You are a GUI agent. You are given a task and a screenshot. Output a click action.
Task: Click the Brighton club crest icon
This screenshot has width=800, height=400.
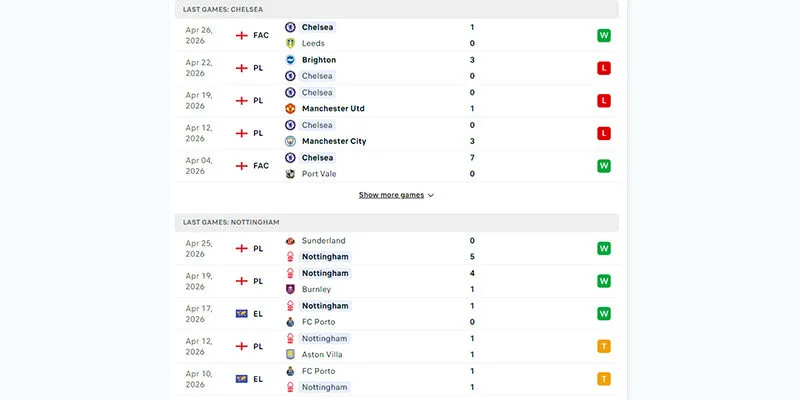290,60
